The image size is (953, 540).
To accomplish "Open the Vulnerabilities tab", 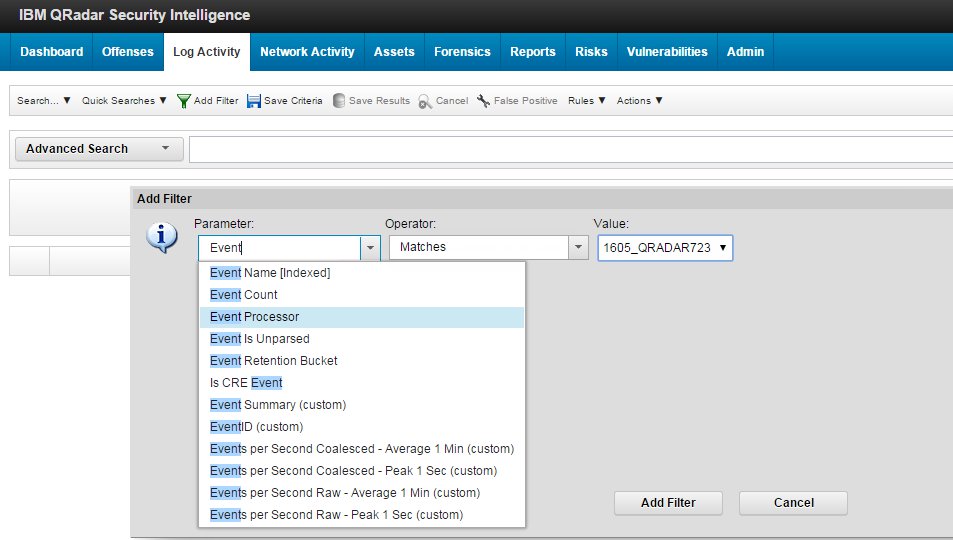I will click(667, 52).
